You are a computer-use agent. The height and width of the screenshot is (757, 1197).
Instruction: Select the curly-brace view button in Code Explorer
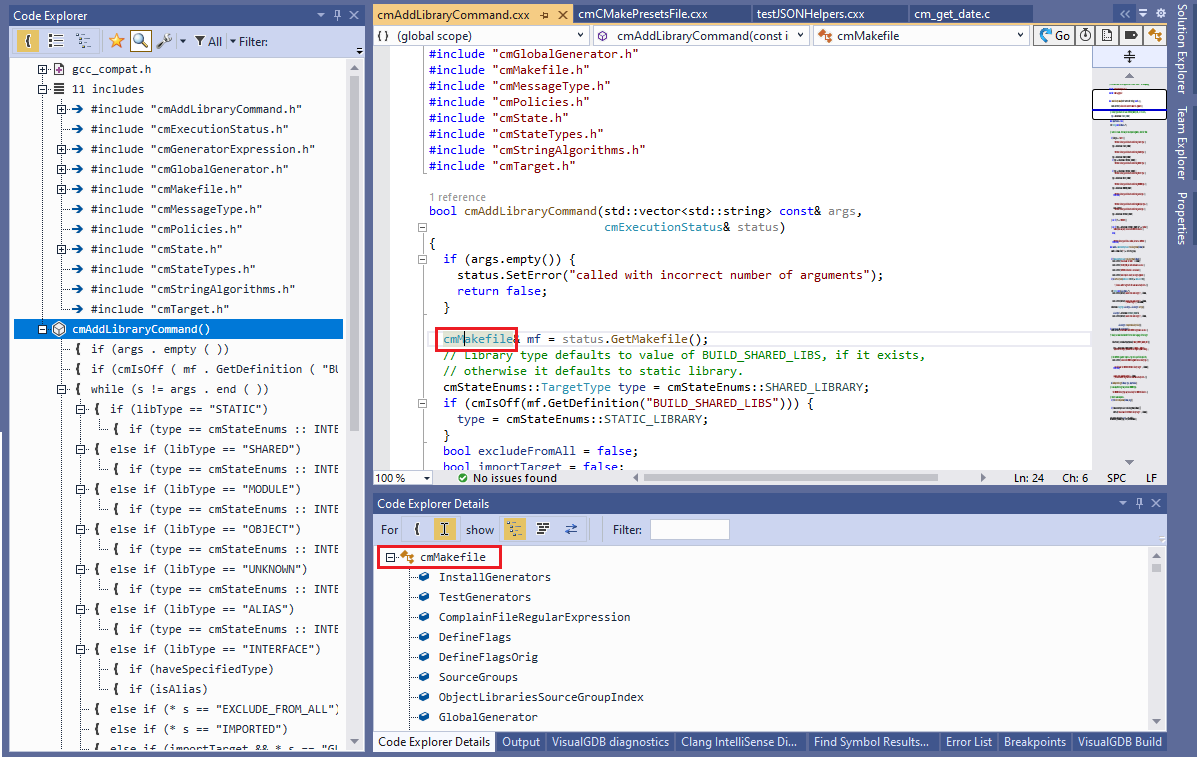(27, 41)
